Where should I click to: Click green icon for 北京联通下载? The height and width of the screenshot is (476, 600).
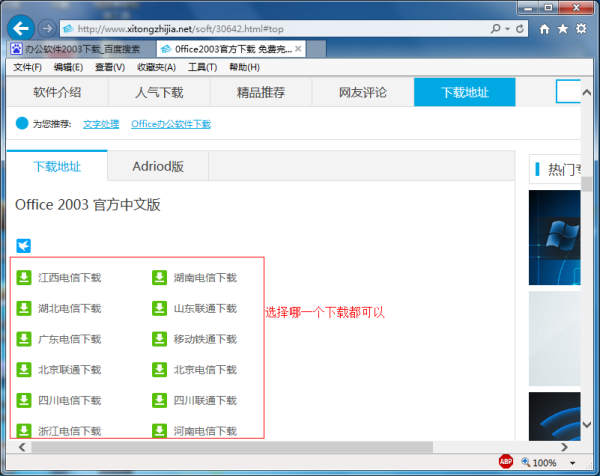[24, 369]
